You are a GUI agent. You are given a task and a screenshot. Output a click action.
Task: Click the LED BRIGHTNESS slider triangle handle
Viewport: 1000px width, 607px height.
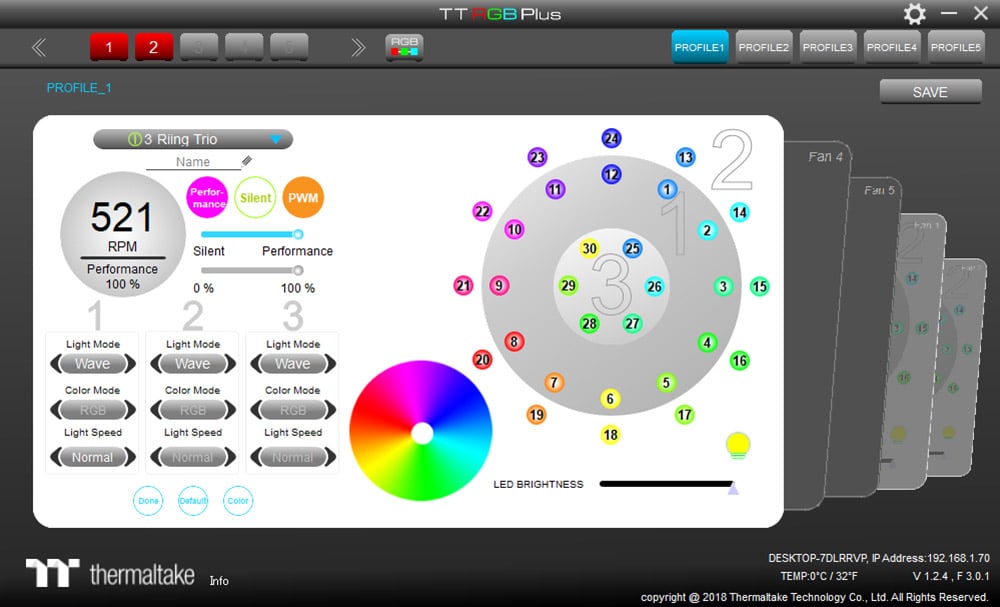pos(733,488)
